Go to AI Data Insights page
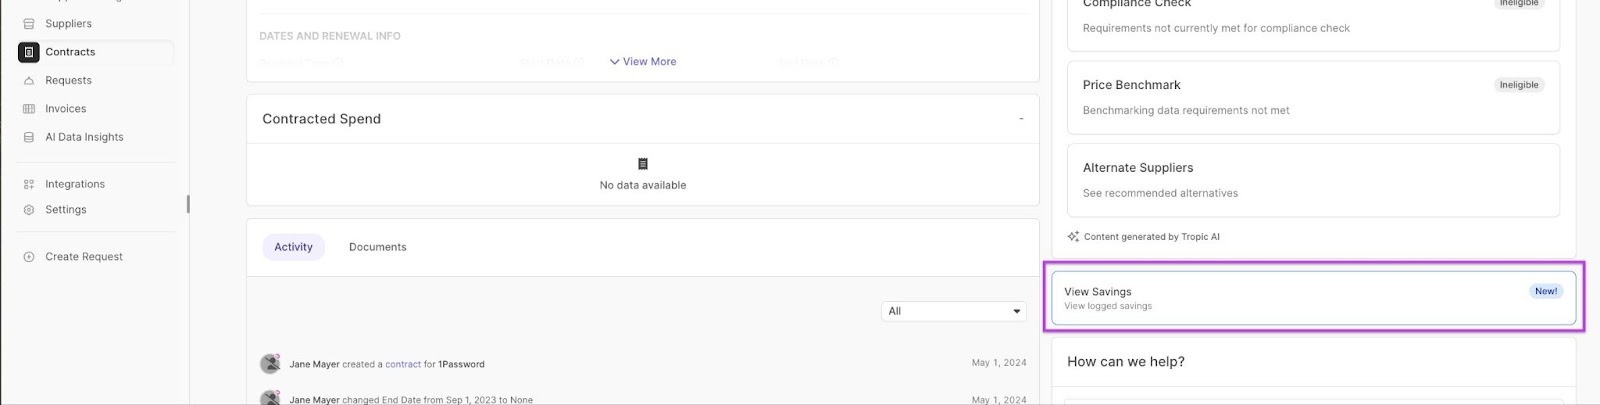The height and width of the screenshot is (405, 1600). pyautogui.click(x=84, y=138)
